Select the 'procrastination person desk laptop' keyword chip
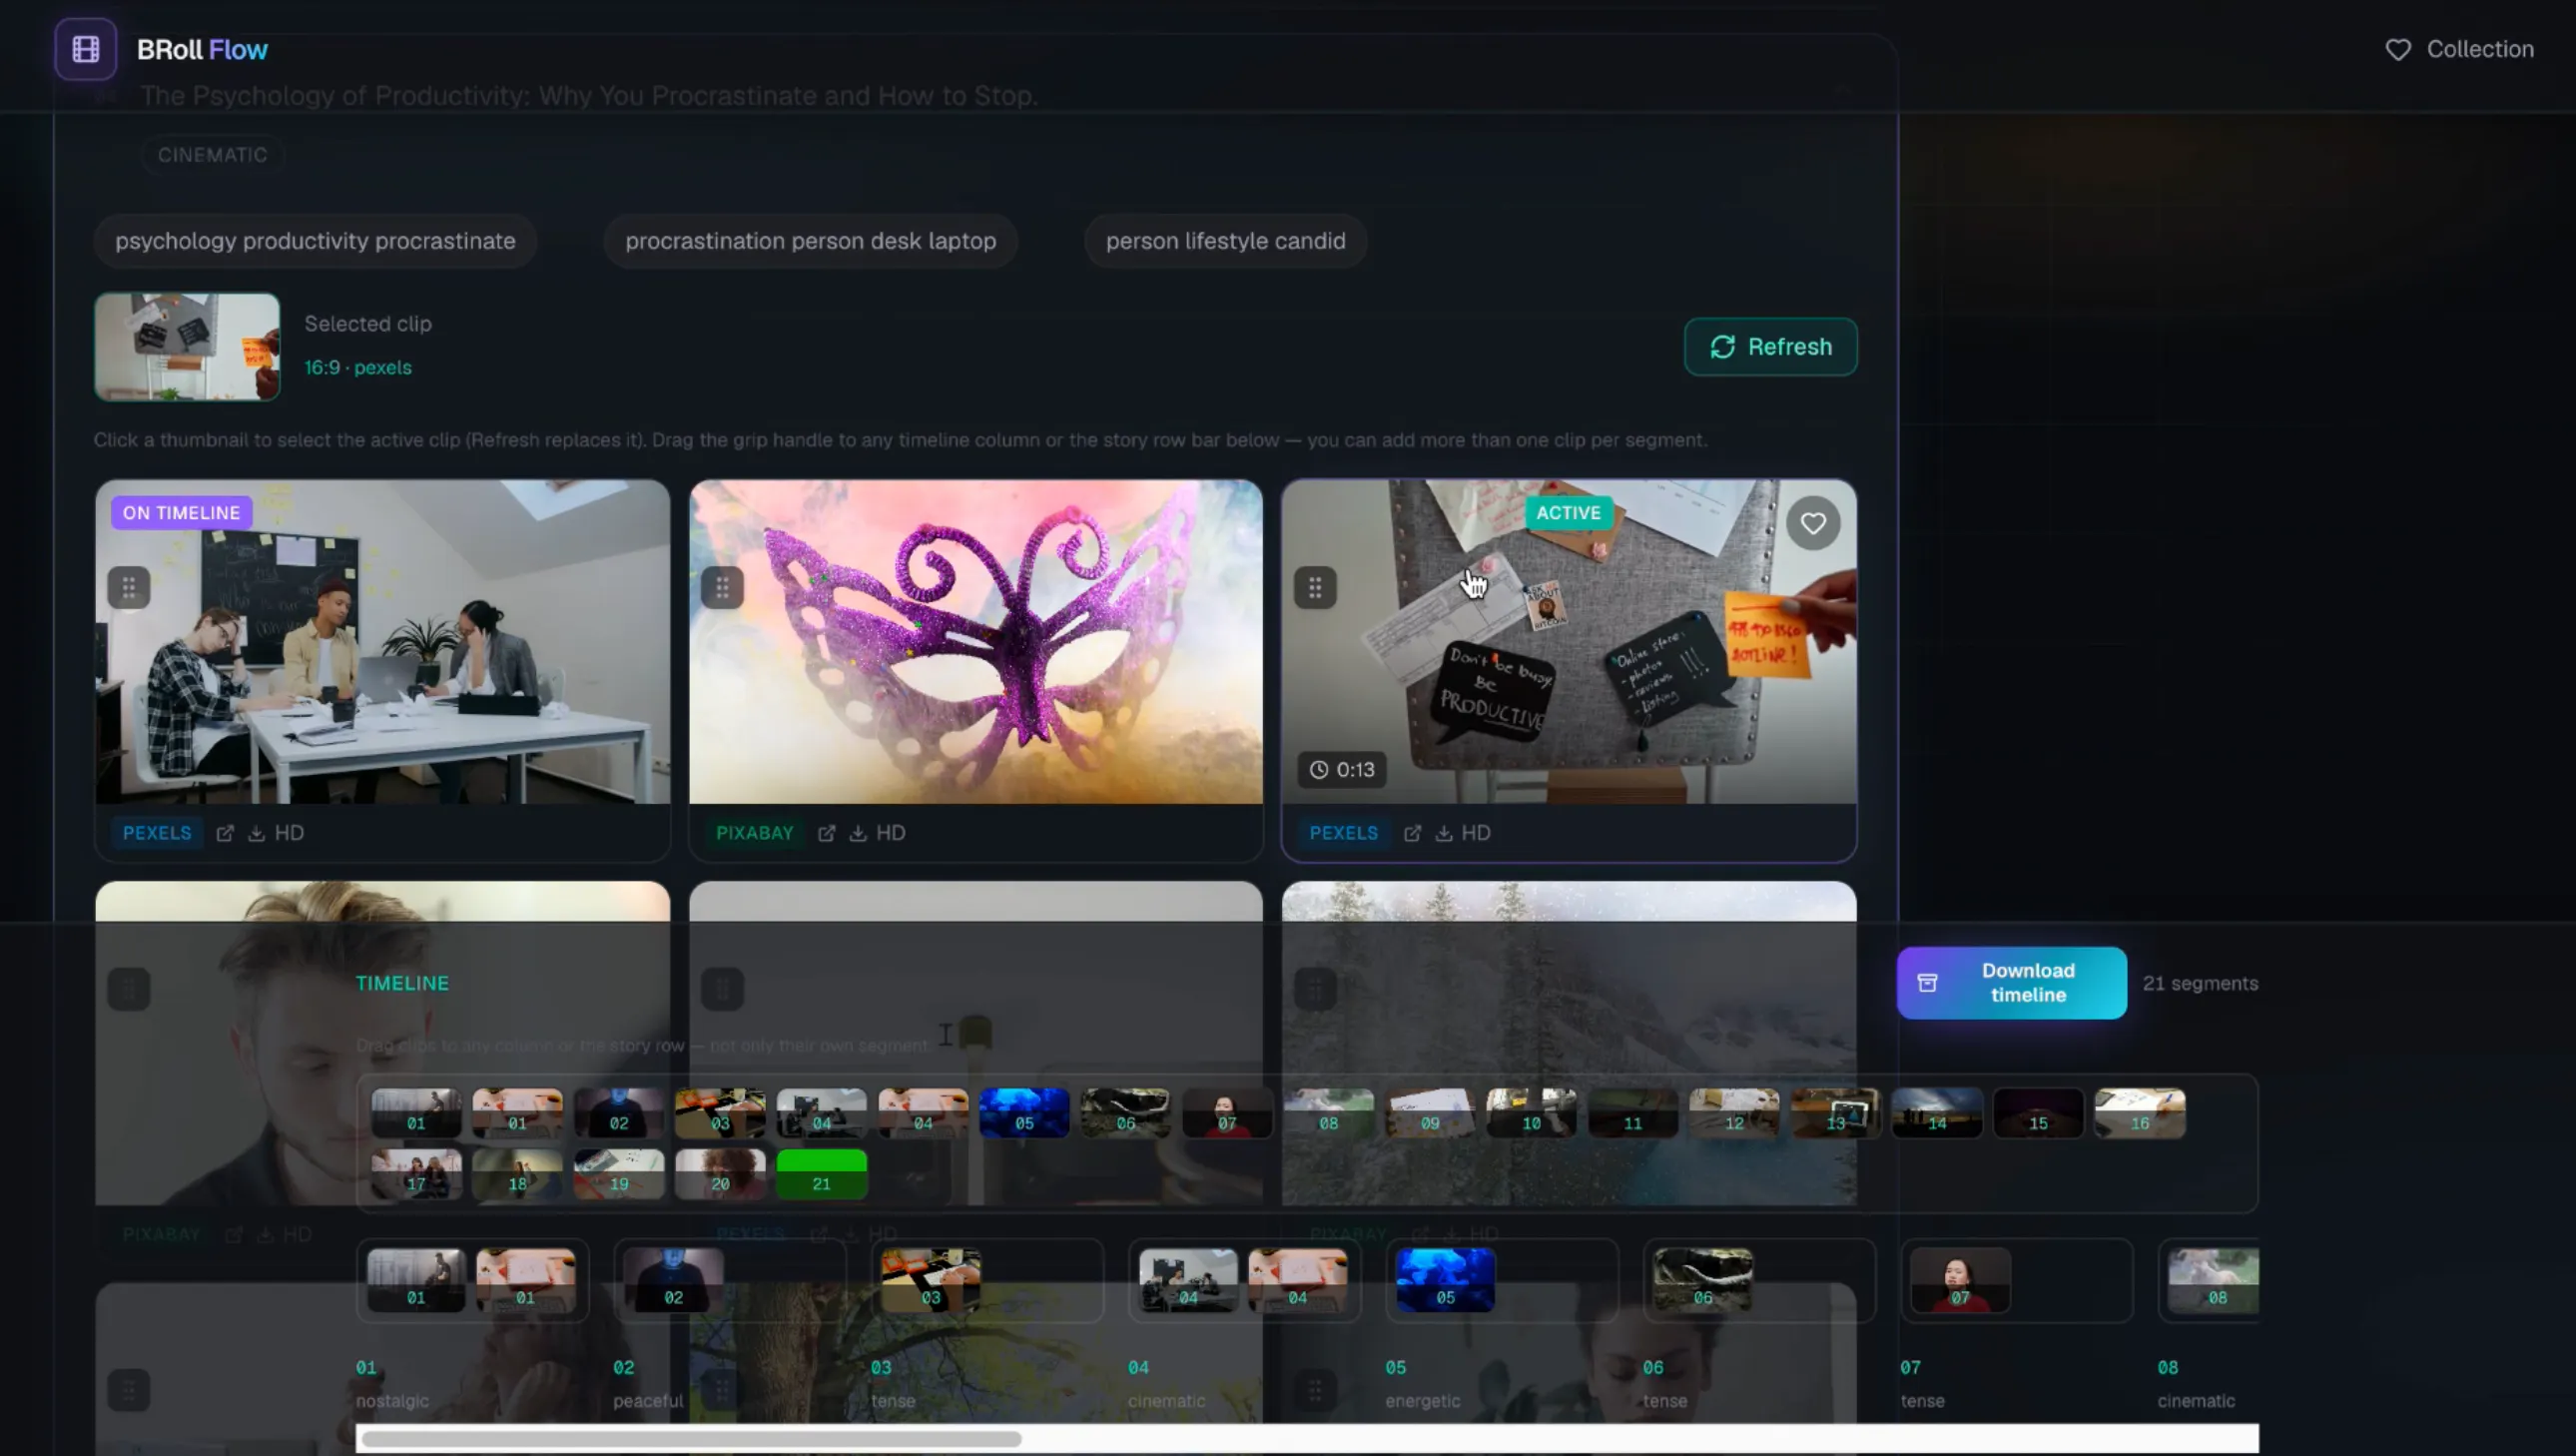 coord(811,241)
